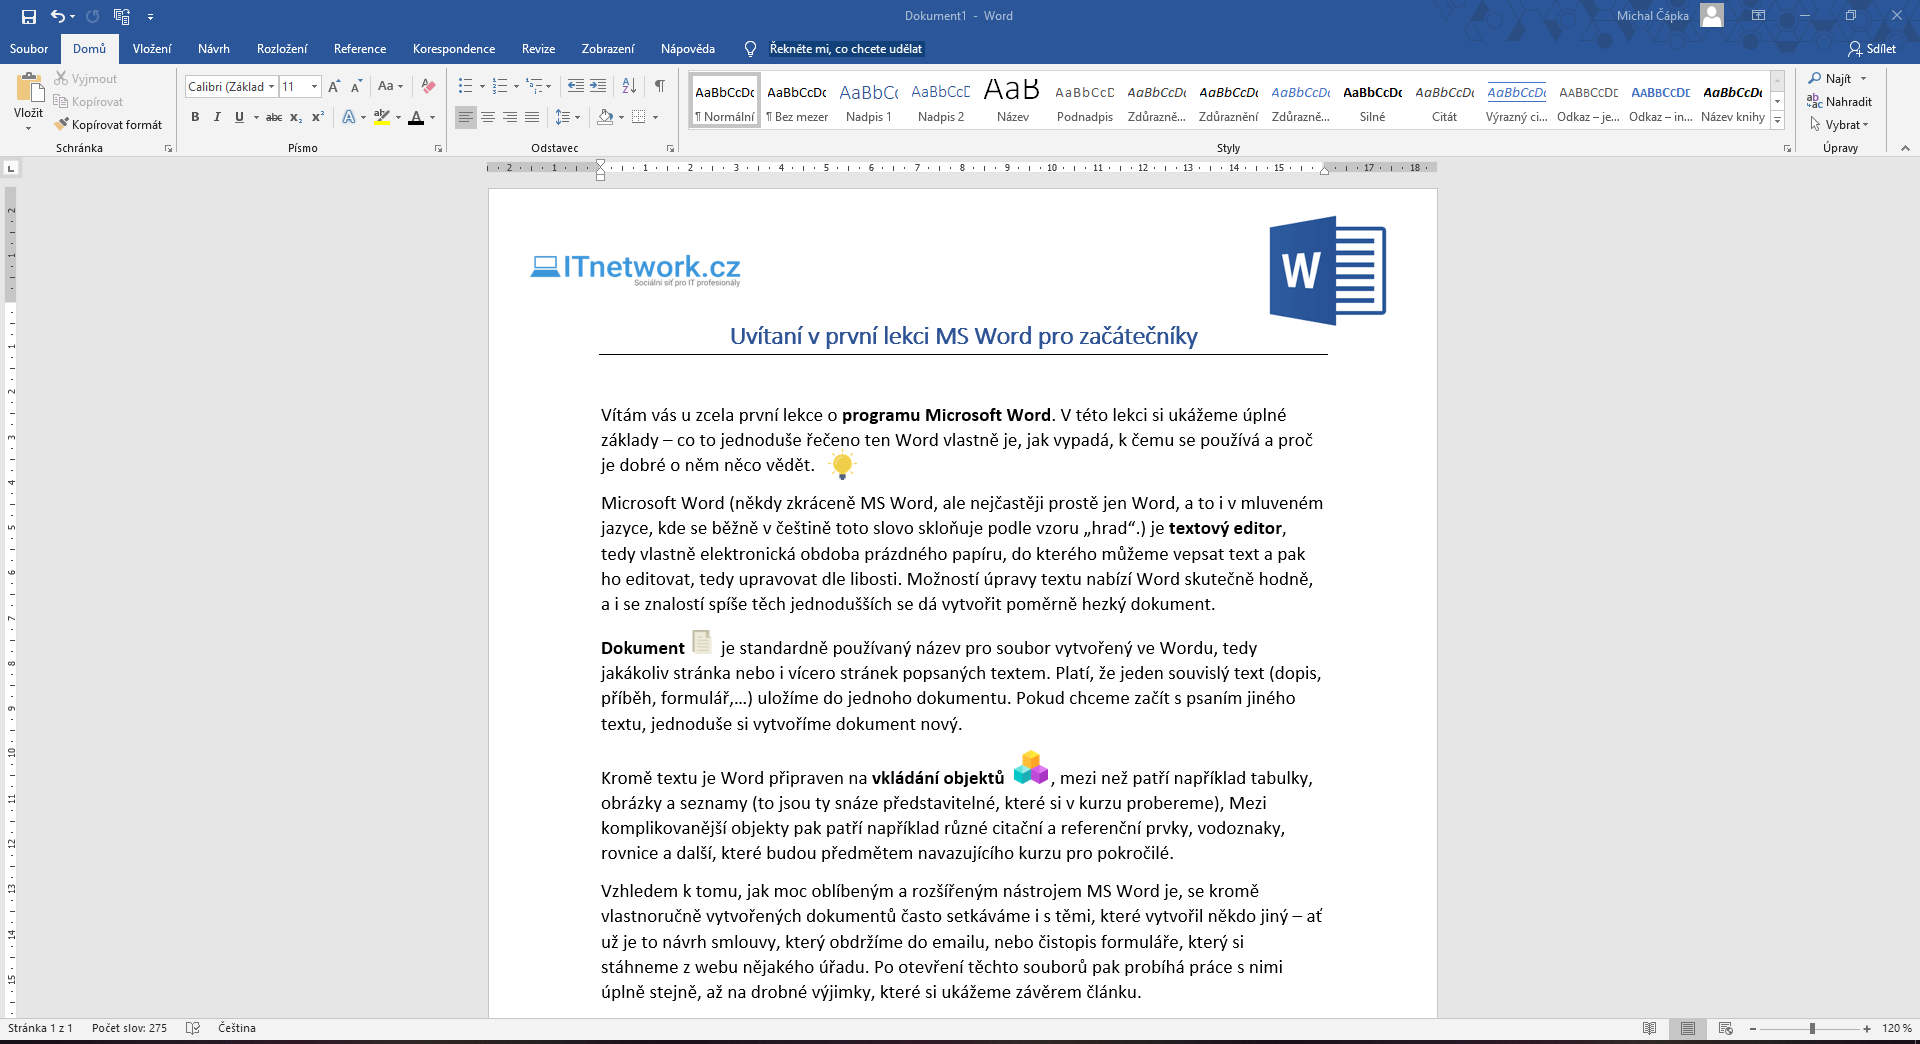
Task: Show paragraph formatting marks
Action: coord(659,87)
